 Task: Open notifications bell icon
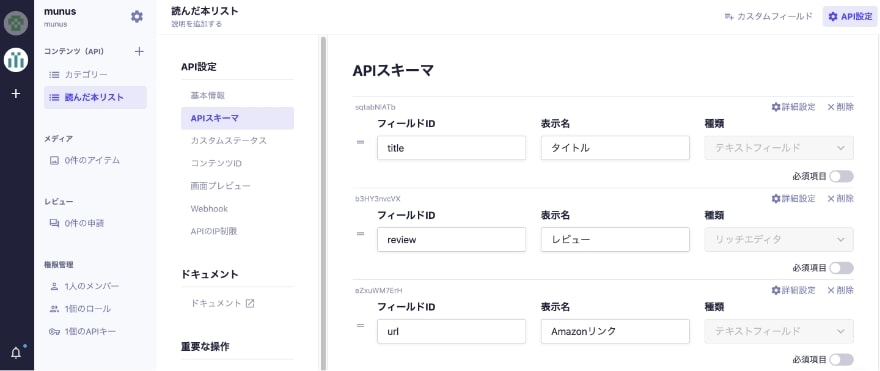point(16,353)
